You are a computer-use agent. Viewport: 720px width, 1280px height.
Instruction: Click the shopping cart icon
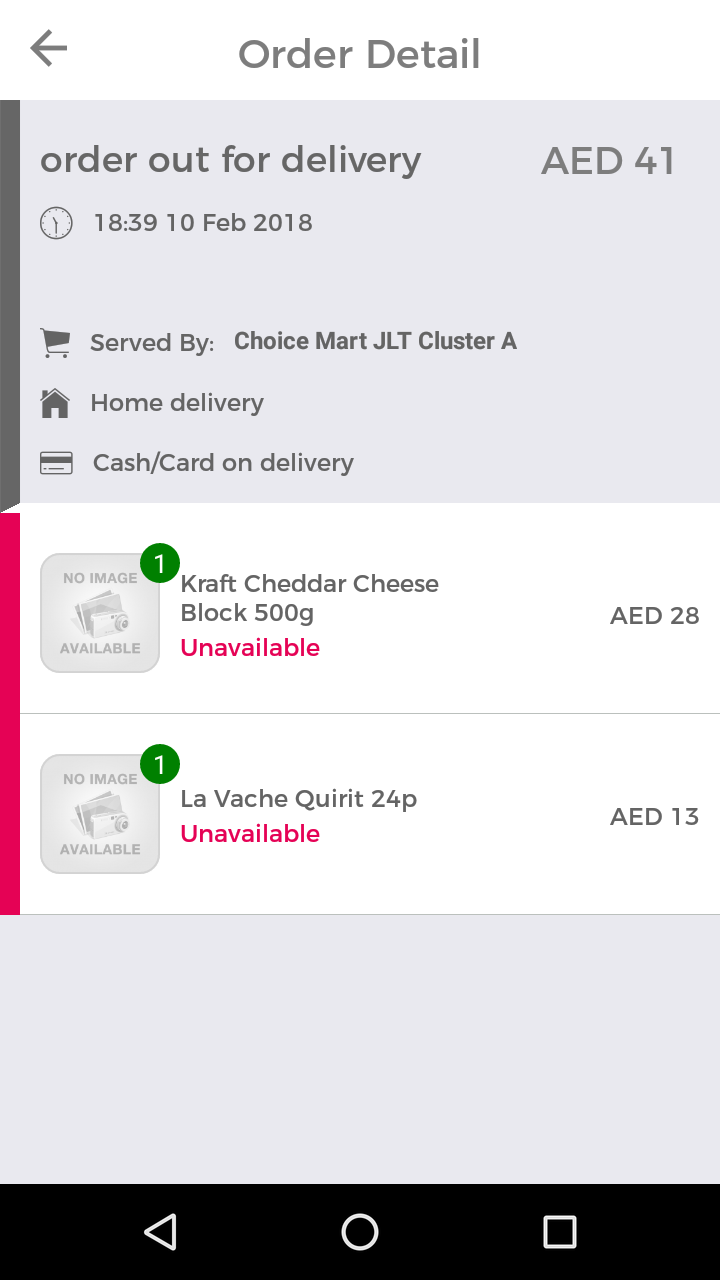[x=55, y=343]
